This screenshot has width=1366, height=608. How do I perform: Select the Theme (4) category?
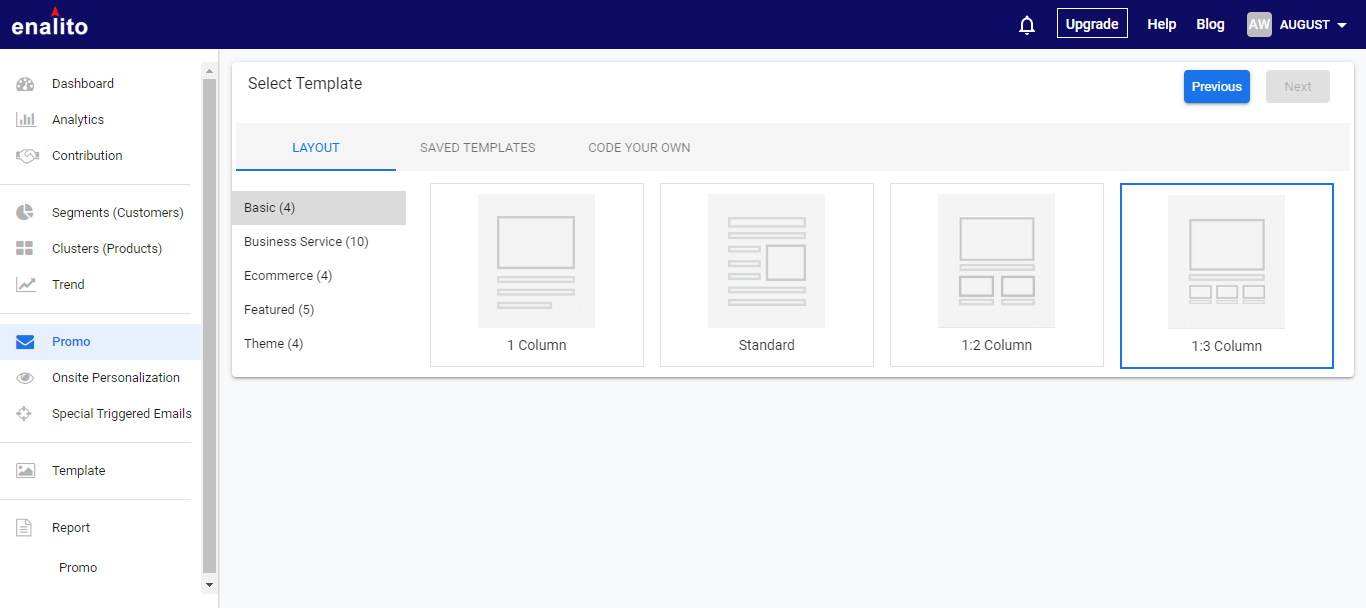pos(319,344)
